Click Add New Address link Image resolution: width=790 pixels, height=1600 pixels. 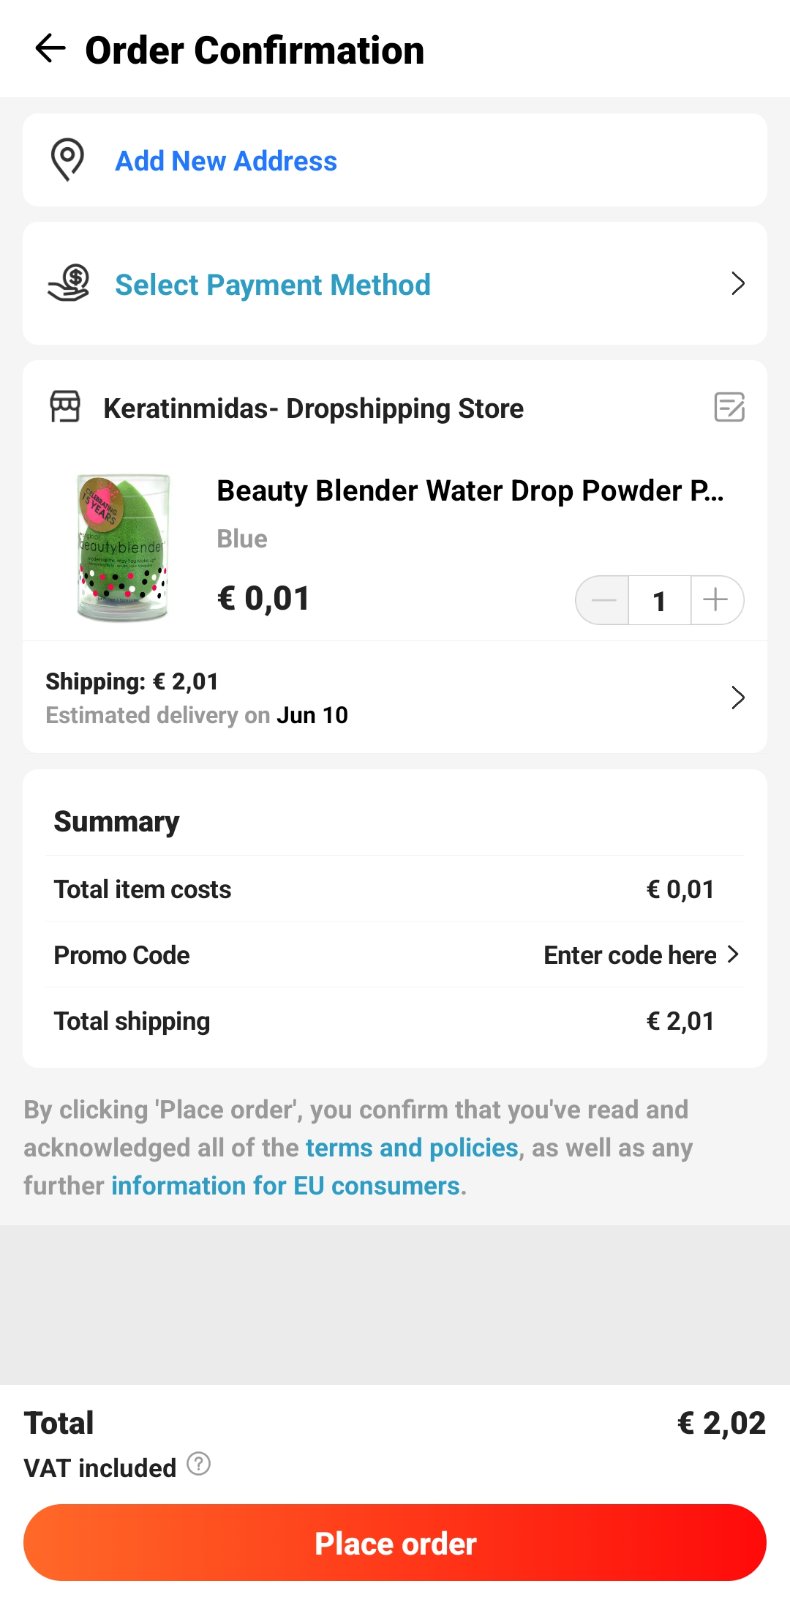point(226,161)
